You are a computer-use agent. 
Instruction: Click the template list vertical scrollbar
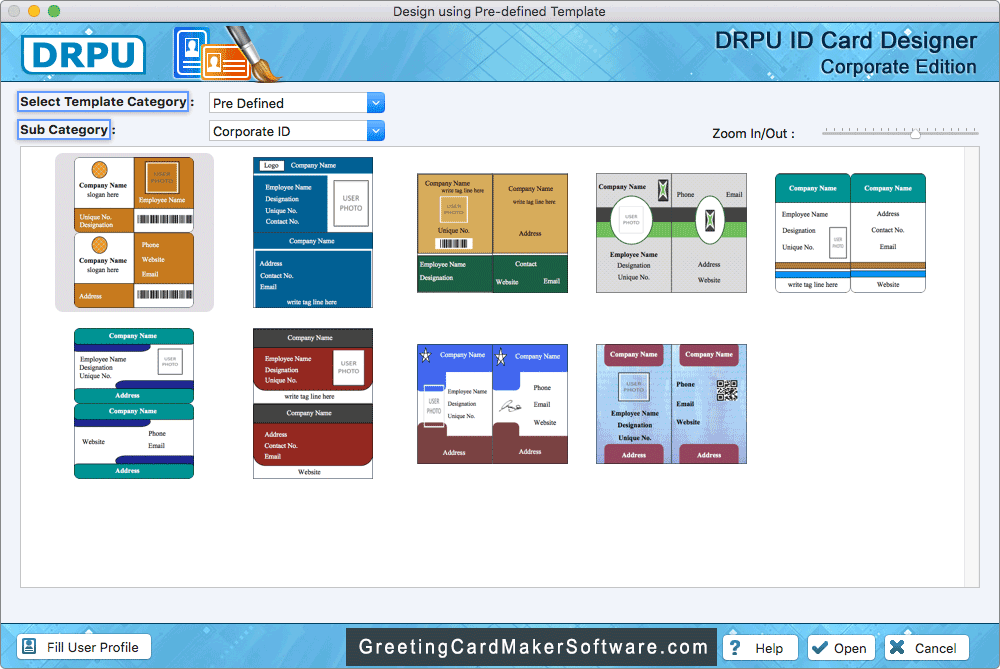[x=971, y=367]
